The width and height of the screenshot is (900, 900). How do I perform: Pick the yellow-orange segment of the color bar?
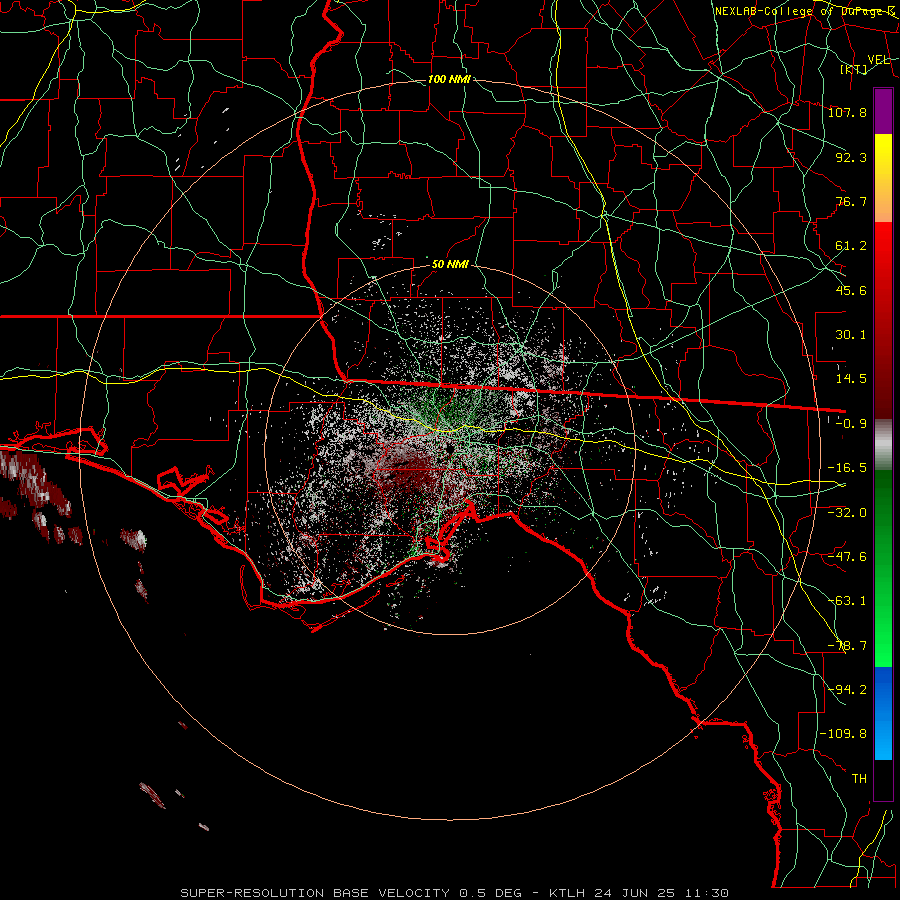click(x=883, y=178)
